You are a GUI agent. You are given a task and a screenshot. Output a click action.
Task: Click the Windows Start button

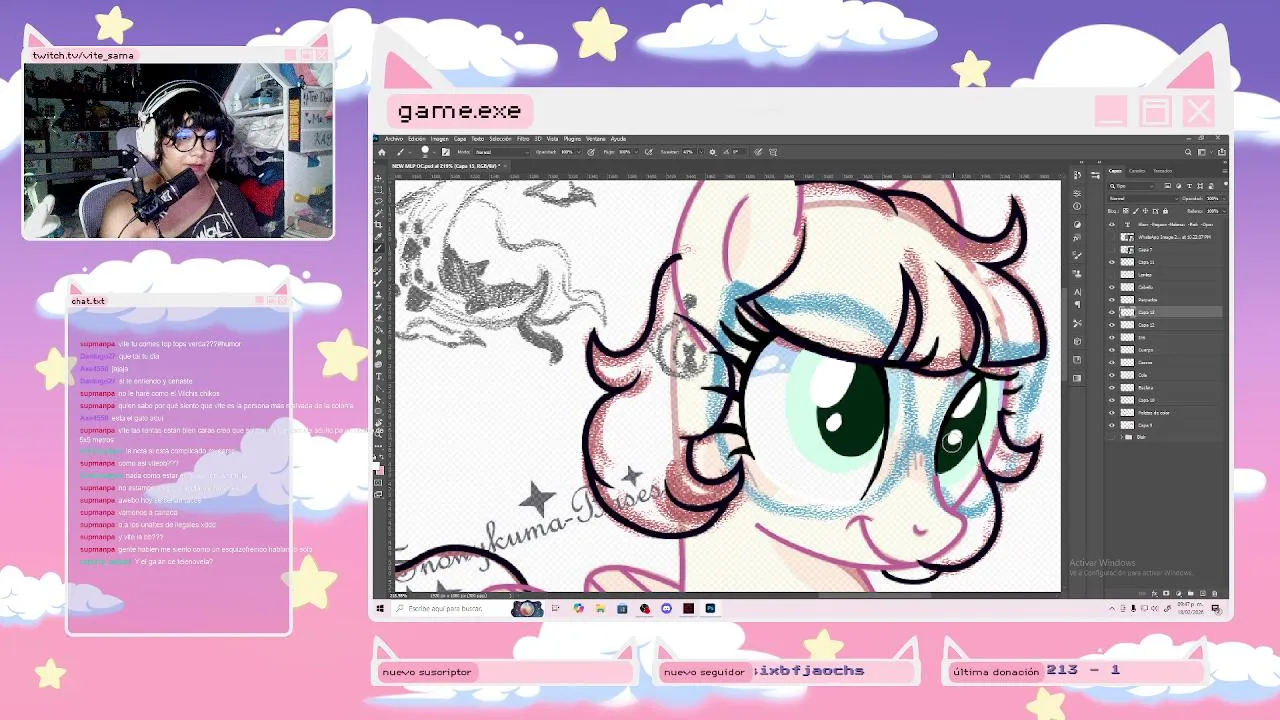(x=380, y=608)
